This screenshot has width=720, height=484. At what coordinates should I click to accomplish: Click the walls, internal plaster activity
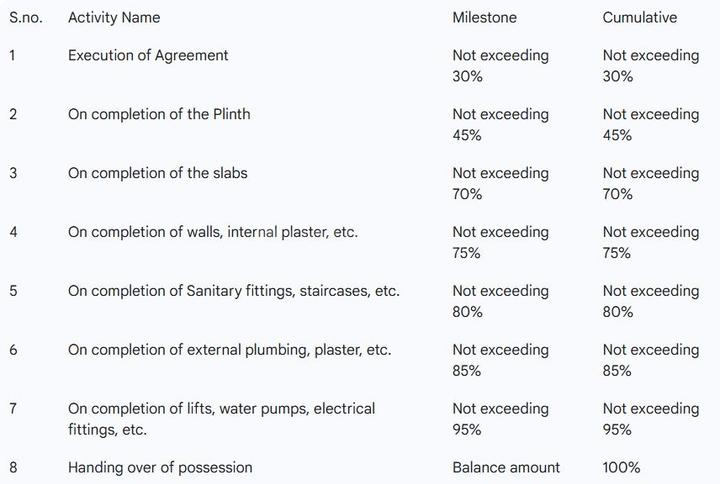tap(213, 232)
